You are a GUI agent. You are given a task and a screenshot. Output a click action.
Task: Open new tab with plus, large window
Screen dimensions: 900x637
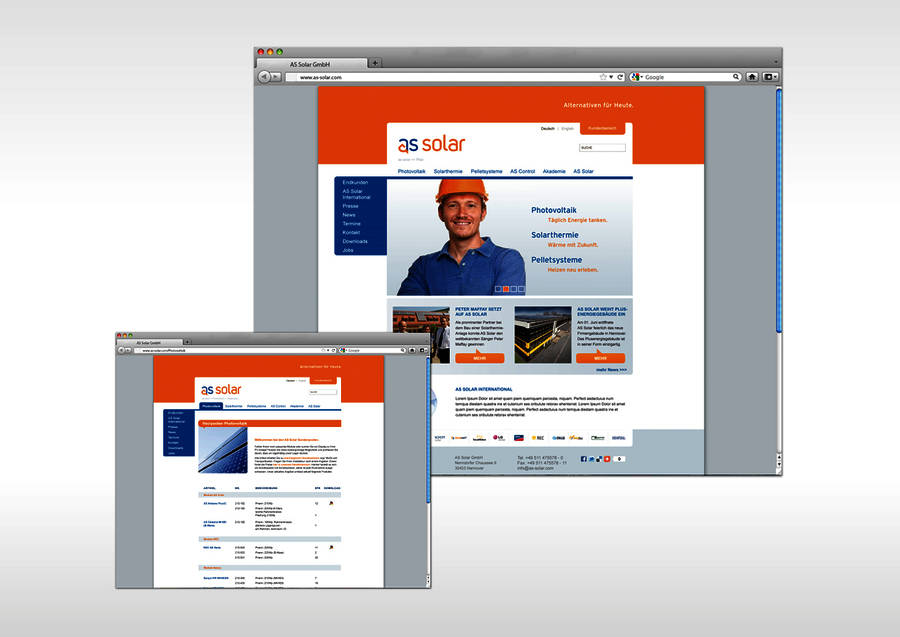[374, 63]
